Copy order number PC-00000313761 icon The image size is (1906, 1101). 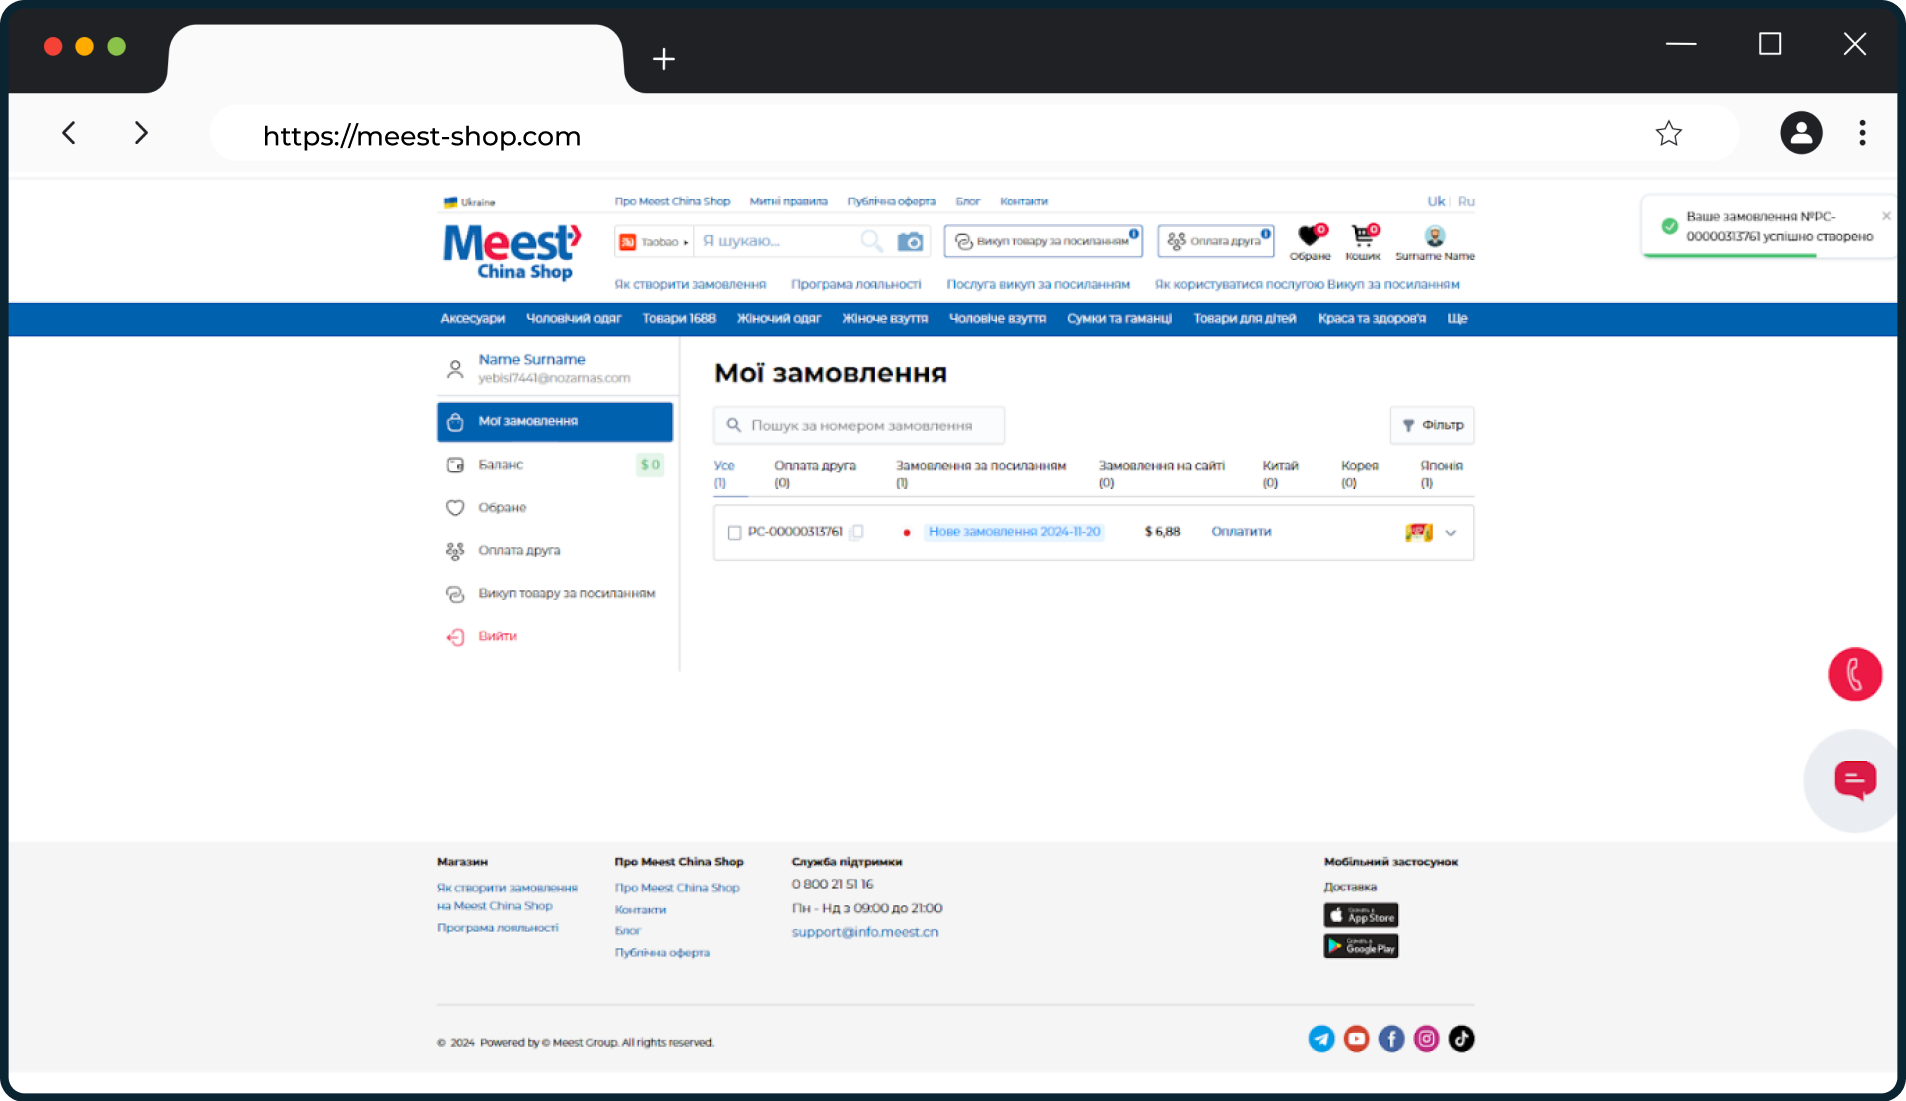[x=857, y=532]
